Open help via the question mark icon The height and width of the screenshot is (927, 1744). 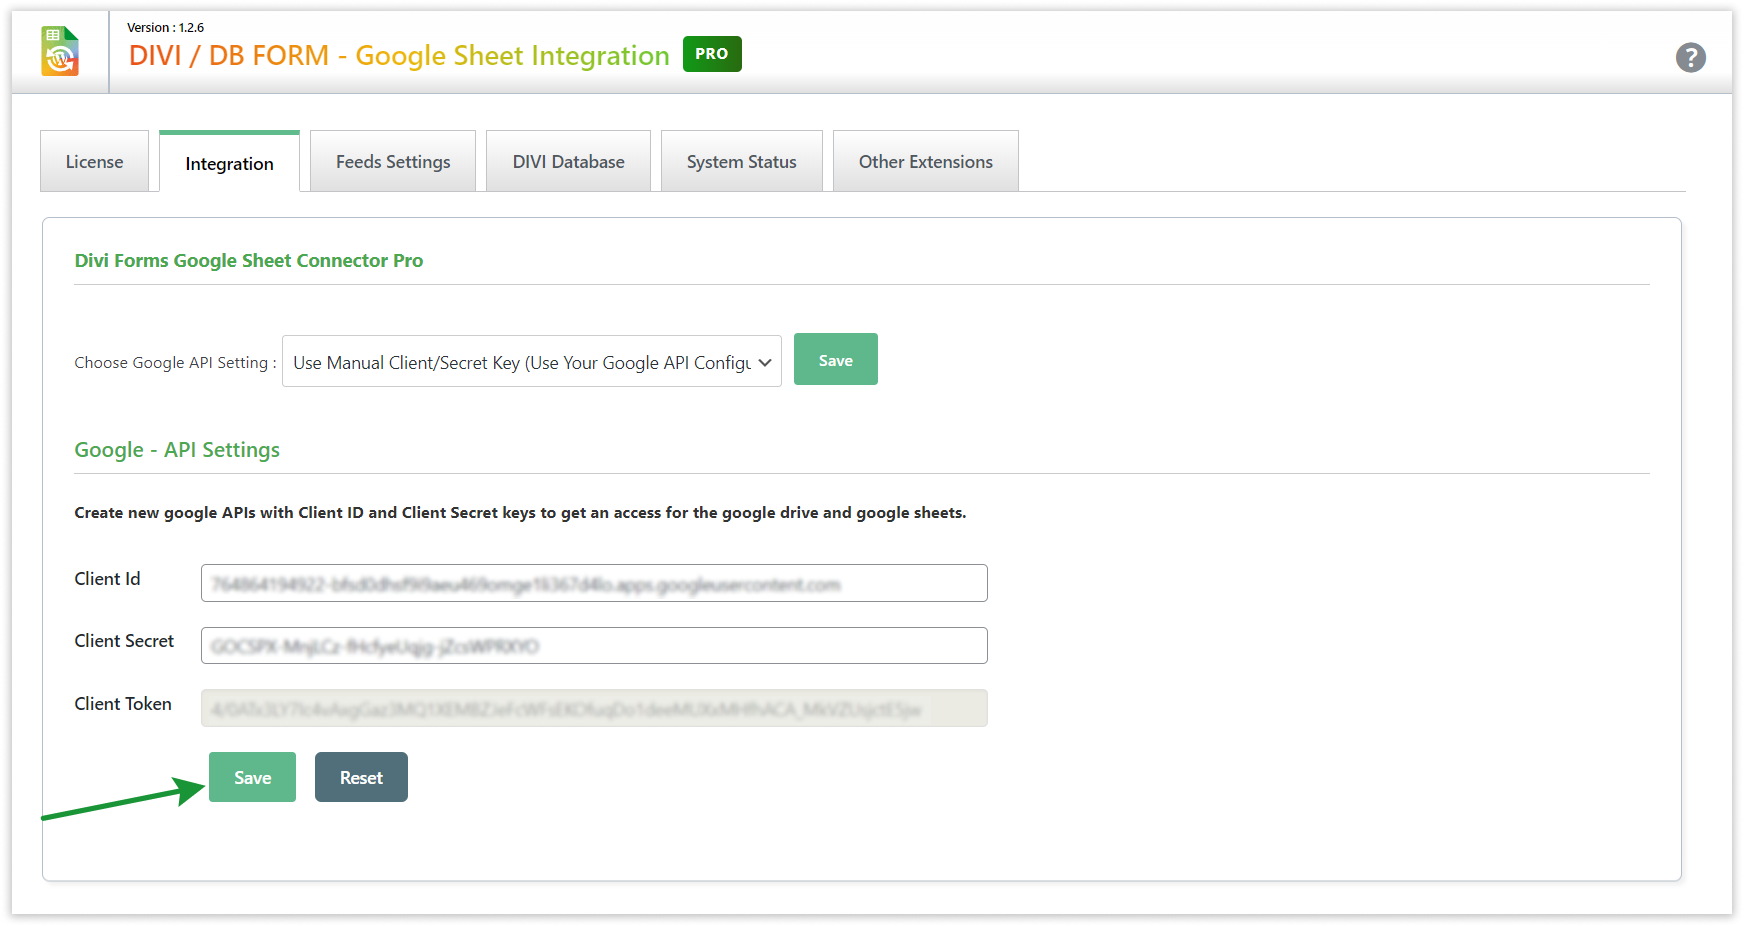coord(1690,58)
